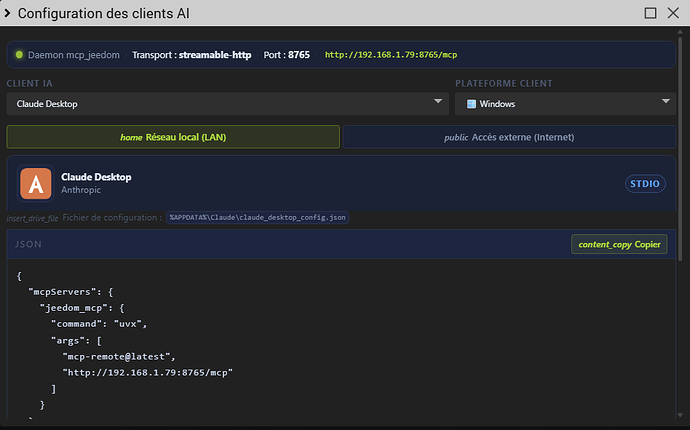Click the Windows logo icon in platform selector
The width and height of the screenshot is (690, 430).
[471, 104]
